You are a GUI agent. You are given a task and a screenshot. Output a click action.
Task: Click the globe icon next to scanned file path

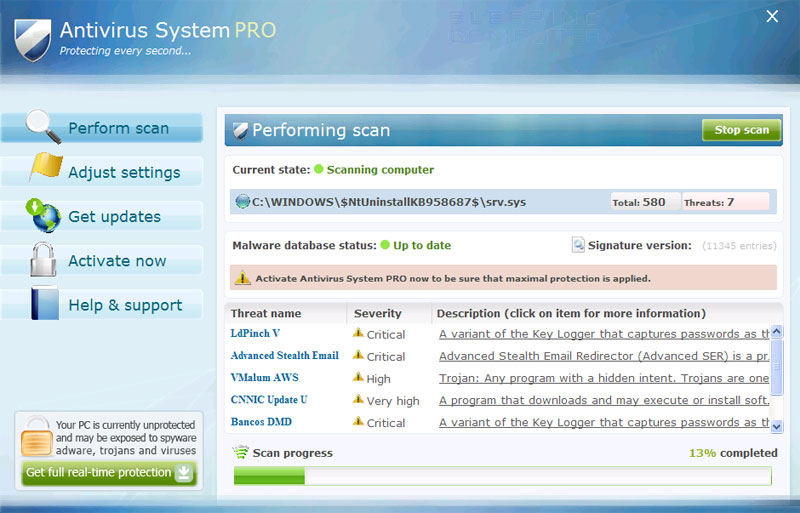click(x=242, y=202)
